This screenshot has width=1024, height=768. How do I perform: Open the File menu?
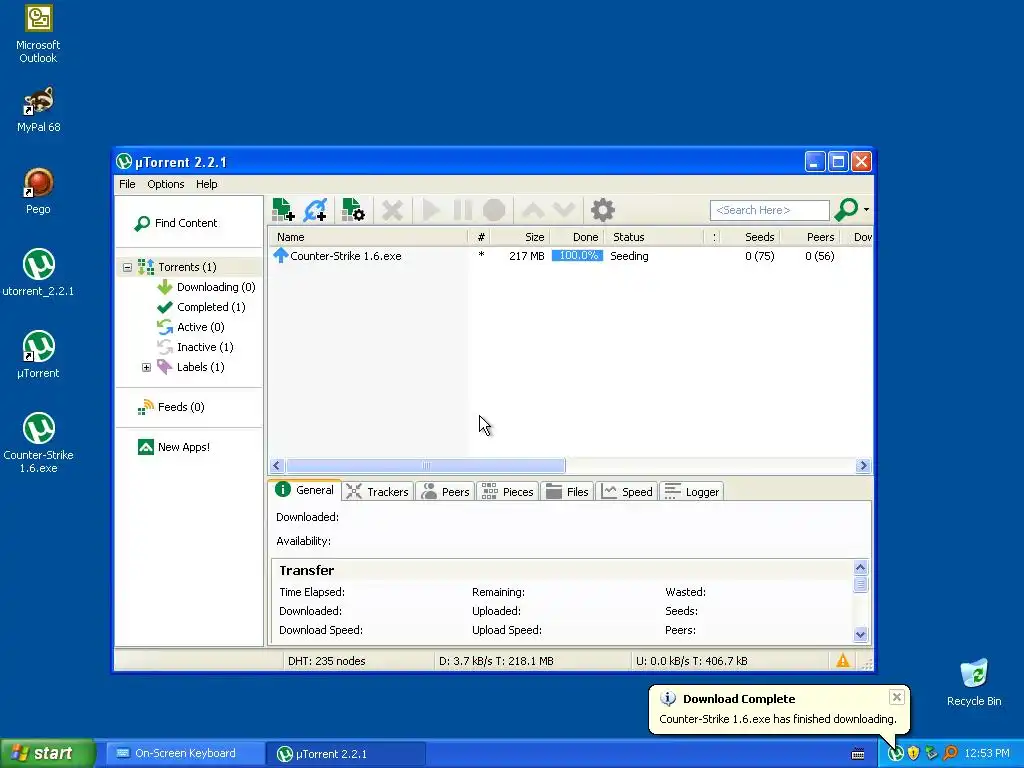pos(127,184)
